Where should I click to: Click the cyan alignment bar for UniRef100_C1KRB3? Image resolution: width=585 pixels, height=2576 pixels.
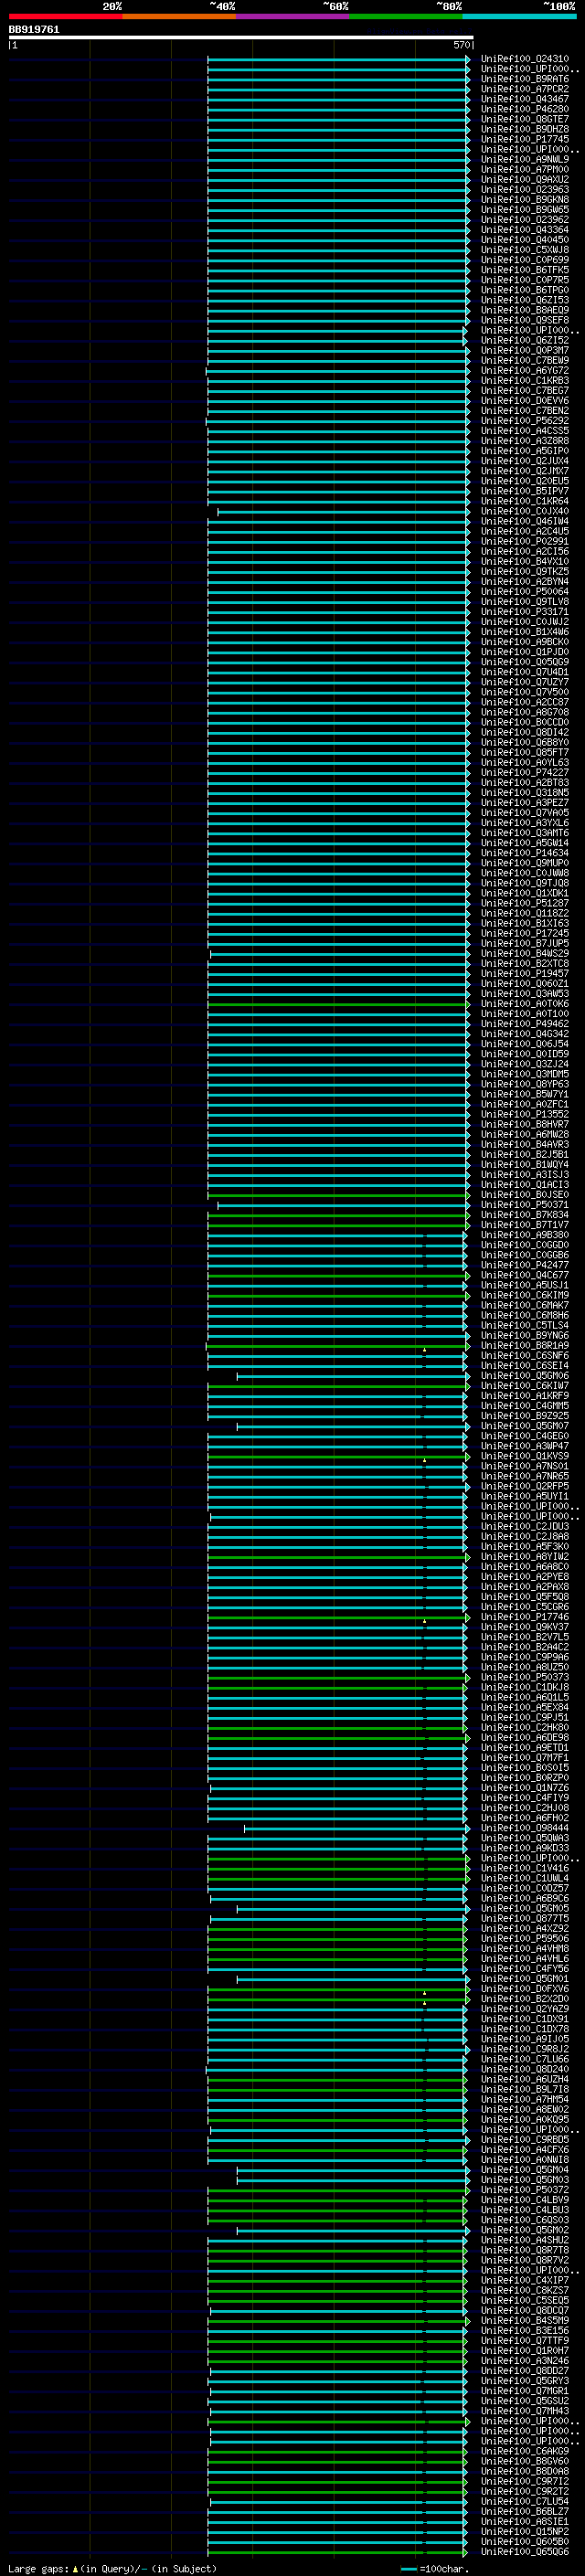click(338, 380)
